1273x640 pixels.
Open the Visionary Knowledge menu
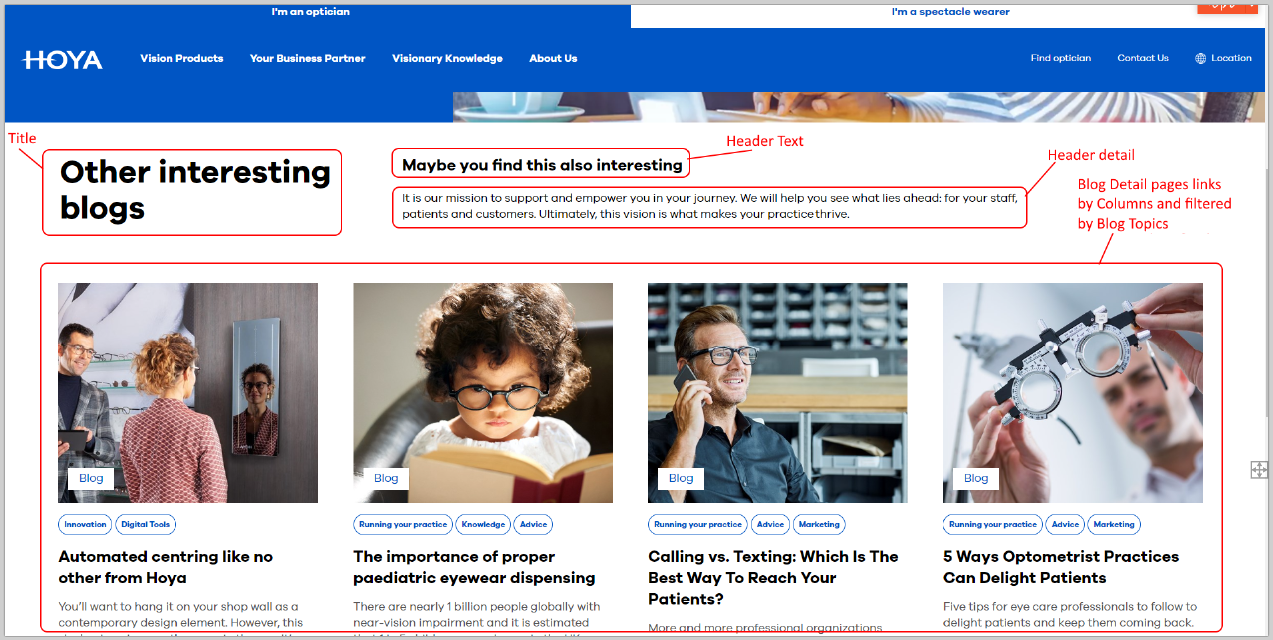pos(447,59)
